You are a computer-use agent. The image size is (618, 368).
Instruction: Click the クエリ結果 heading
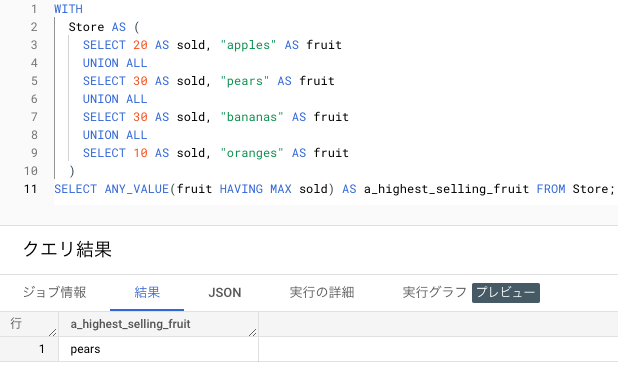click(x=67, y=249)
